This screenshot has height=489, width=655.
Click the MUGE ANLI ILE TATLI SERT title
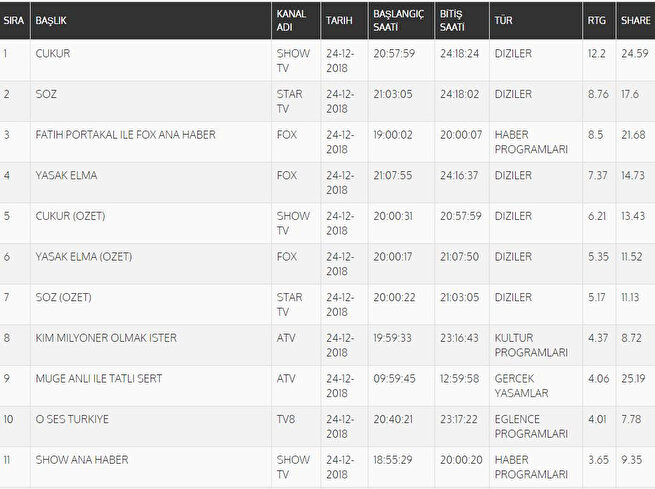coord(98,379)
